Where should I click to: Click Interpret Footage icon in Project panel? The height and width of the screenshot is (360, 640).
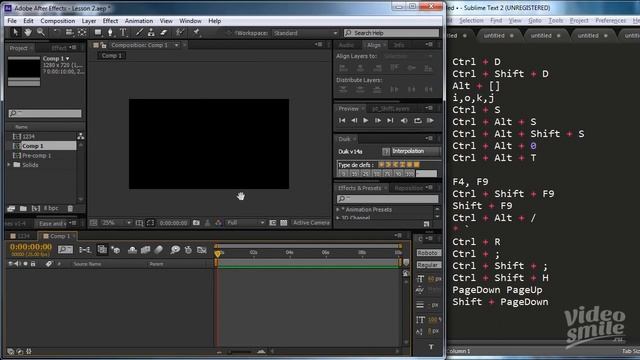click(x=11, y=209)
